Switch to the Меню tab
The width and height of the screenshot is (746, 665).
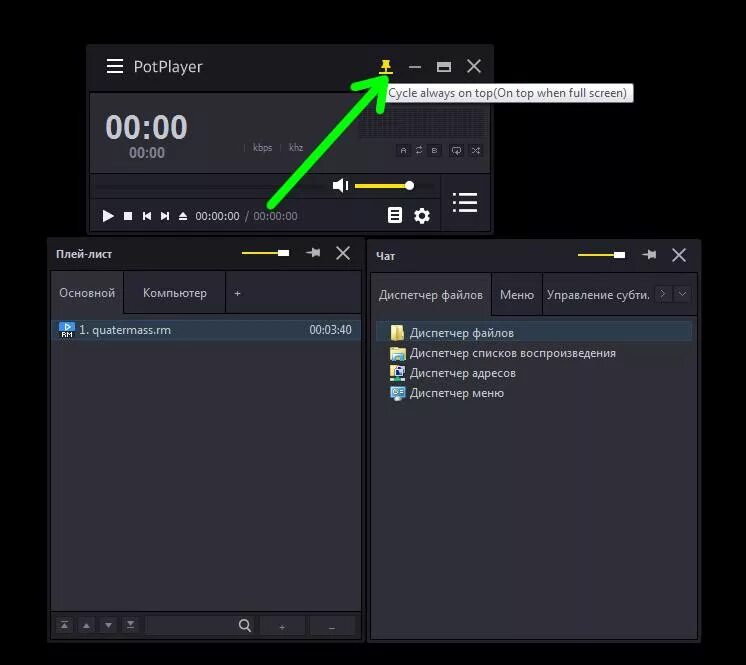pyautogui.click(x=517, y=294)
